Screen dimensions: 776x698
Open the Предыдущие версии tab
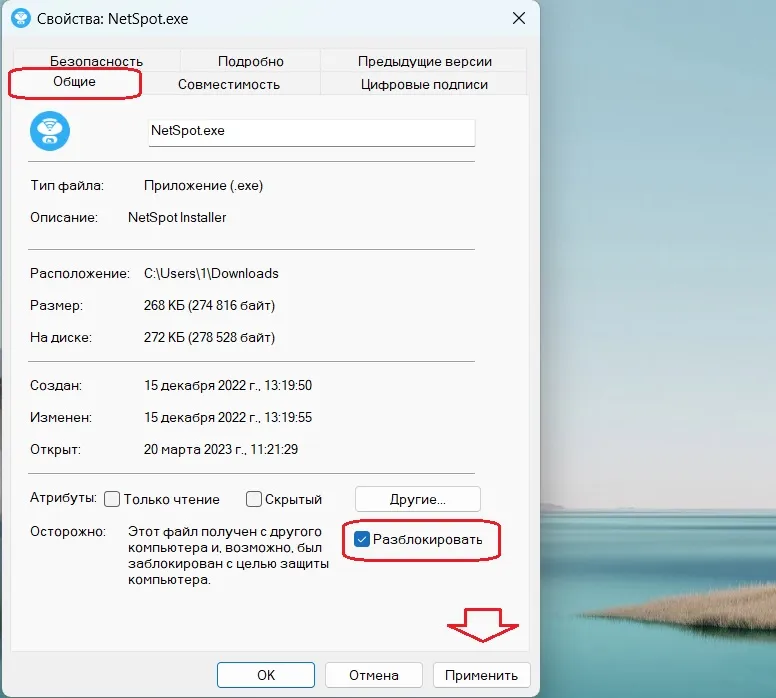coord(424,61)
